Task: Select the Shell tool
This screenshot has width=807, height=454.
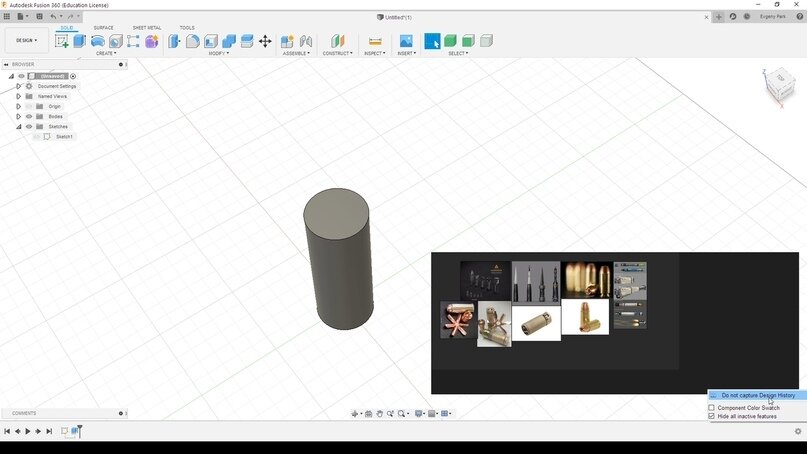Action: (x=210, y=41)
